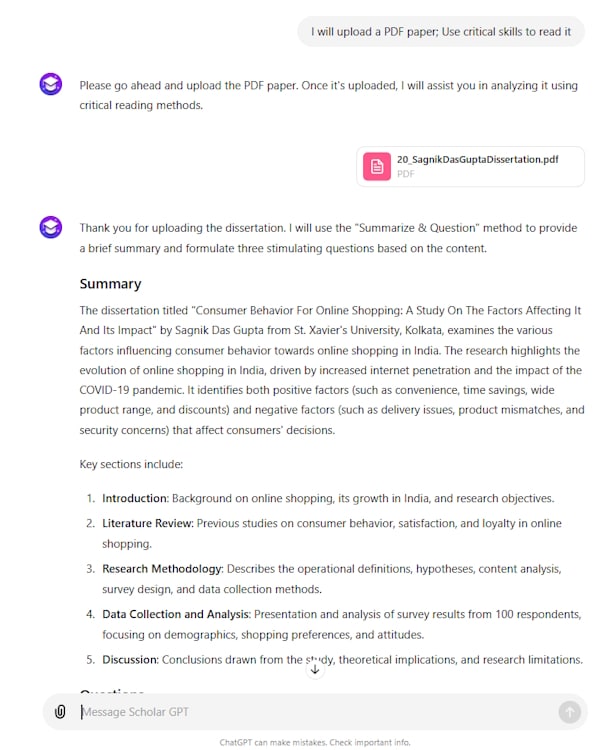
Task: Click the "ChatGPT can make mistakes" disclaimer
Action: coord(315,742)
